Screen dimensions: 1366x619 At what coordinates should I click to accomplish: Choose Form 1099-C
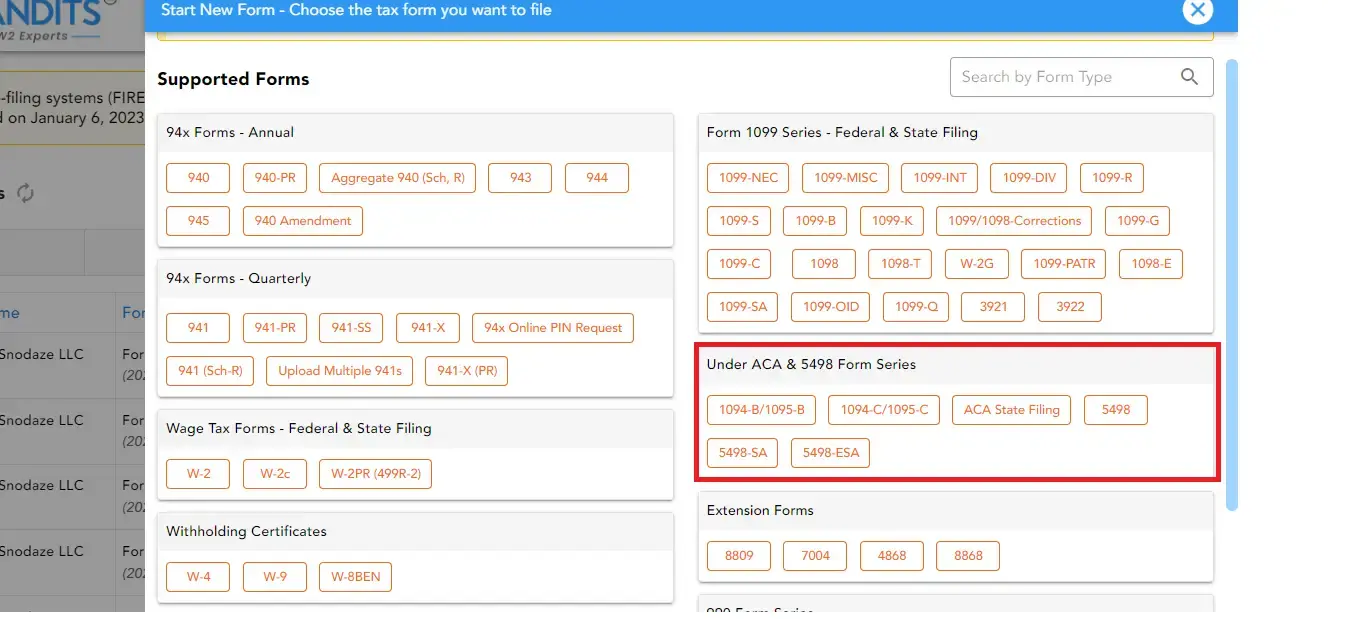[x=739, y=264]
